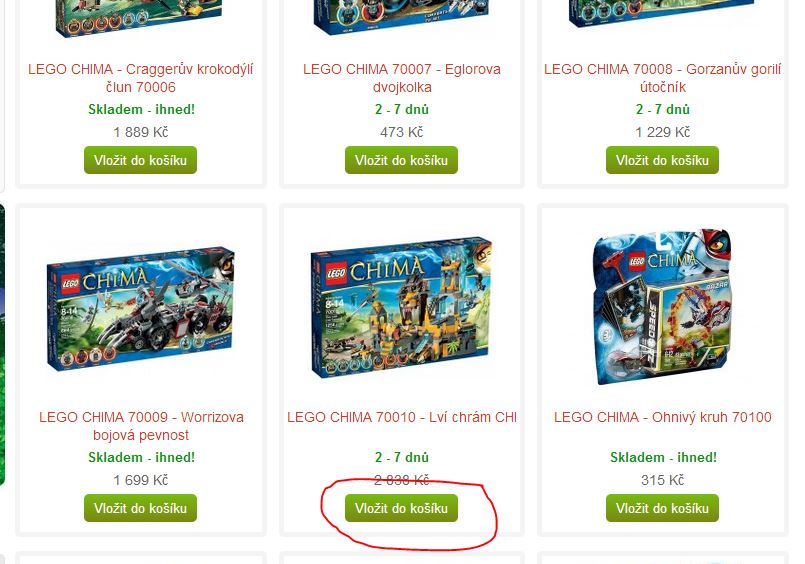Click Craggerův krokodýlí člun box image
This screenshot has height=564, width=805.
click(141, 18)
